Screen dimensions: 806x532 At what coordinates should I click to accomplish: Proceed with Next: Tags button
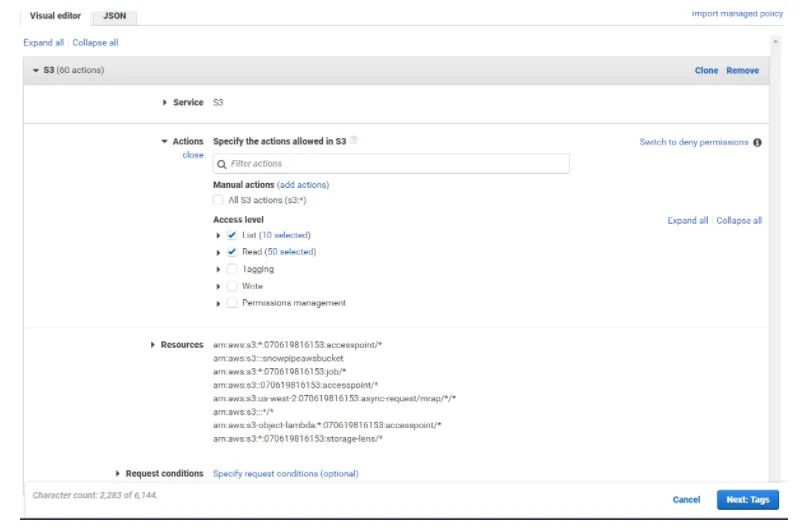click(x=748, y=500)
